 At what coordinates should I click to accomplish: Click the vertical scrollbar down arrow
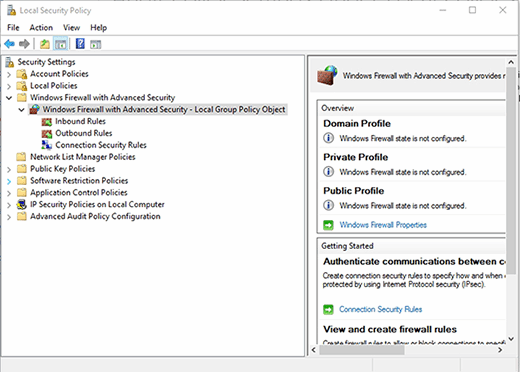tap(511, 339)
